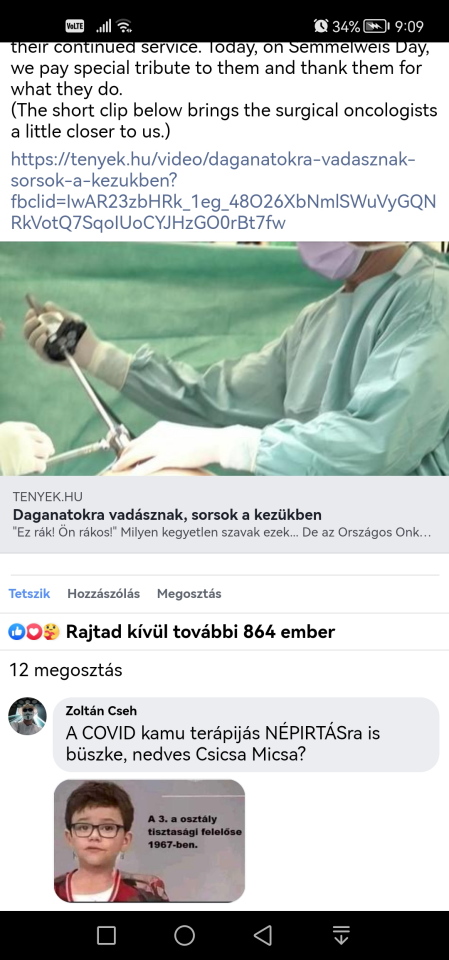Screen dimensions: 449x960
Task: Tap the navigation bar hide arrow icon
Action: point(341,935)
